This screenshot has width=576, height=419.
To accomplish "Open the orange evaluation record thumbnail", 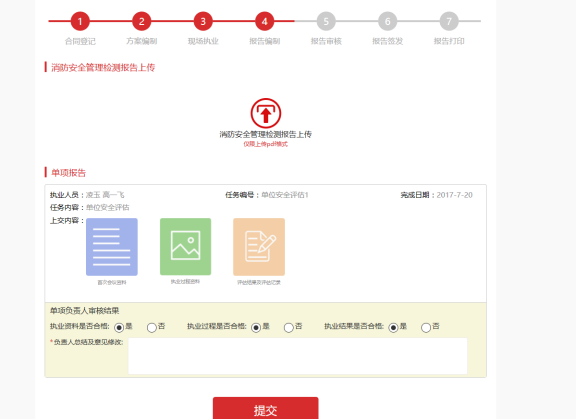I will tap(259, 247).
